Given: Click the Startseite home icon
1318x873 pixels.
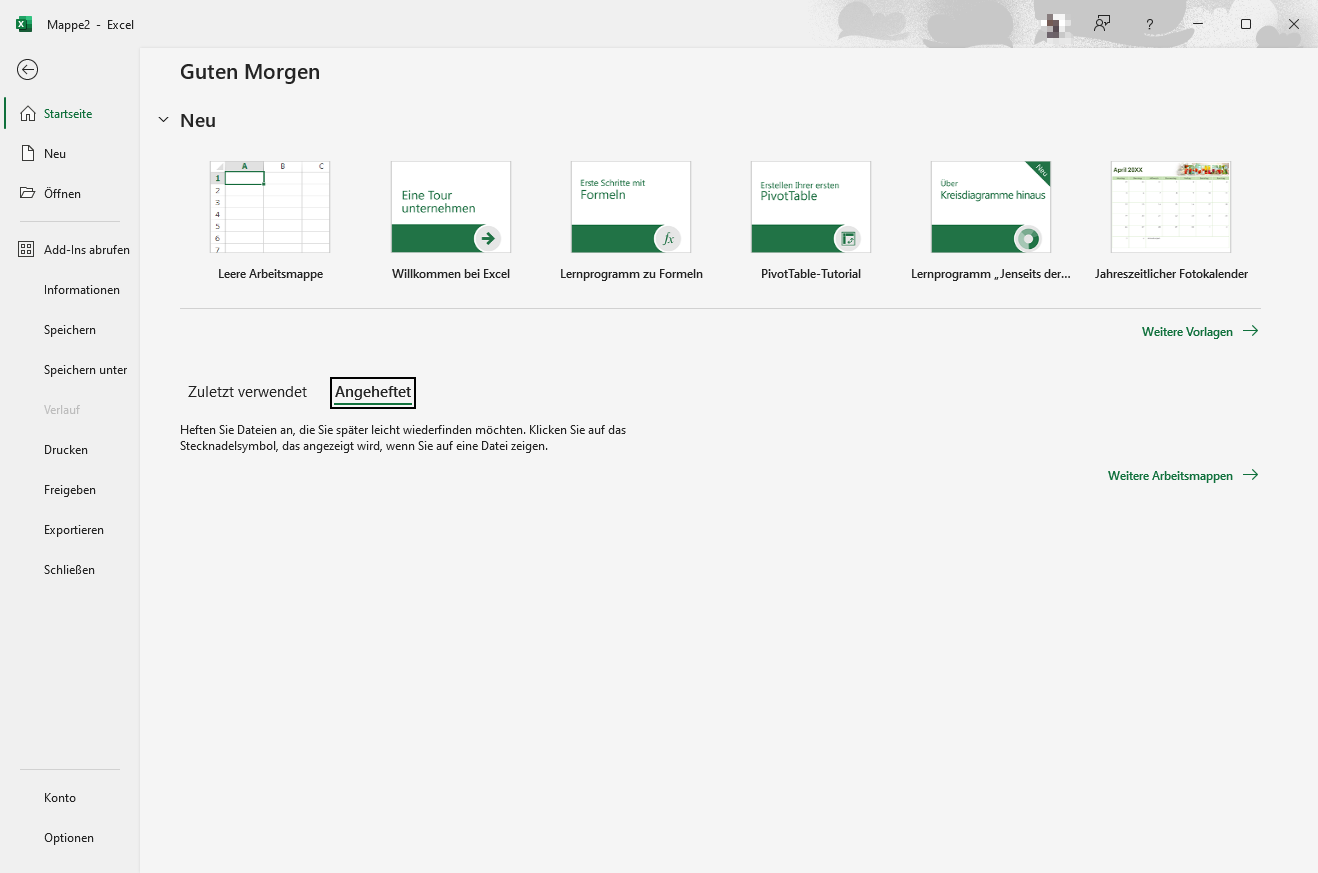Looking at the screenshot, I should (28, 113).
